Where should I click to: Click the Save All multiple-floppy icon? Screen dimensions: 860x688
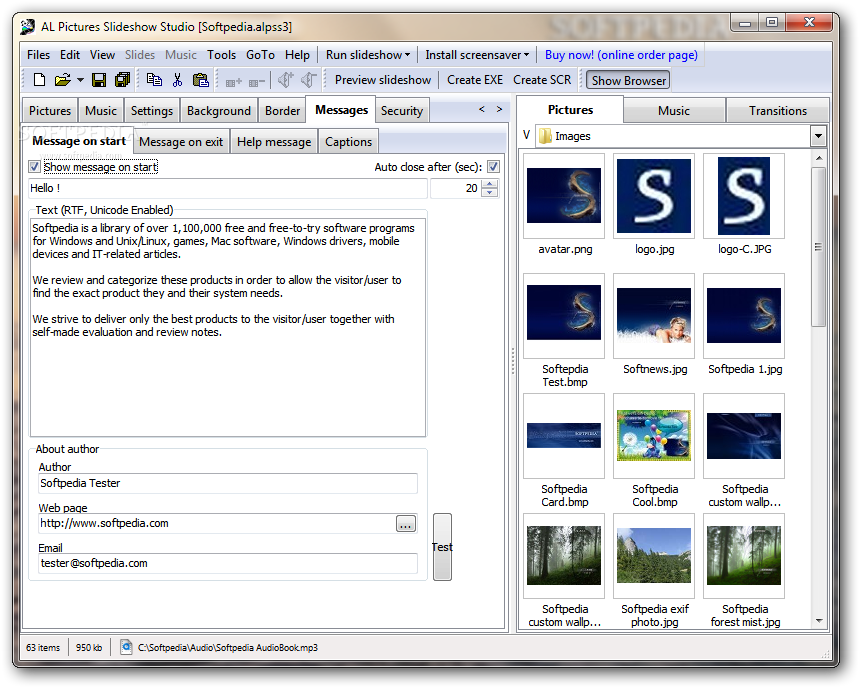click(122, 80)
